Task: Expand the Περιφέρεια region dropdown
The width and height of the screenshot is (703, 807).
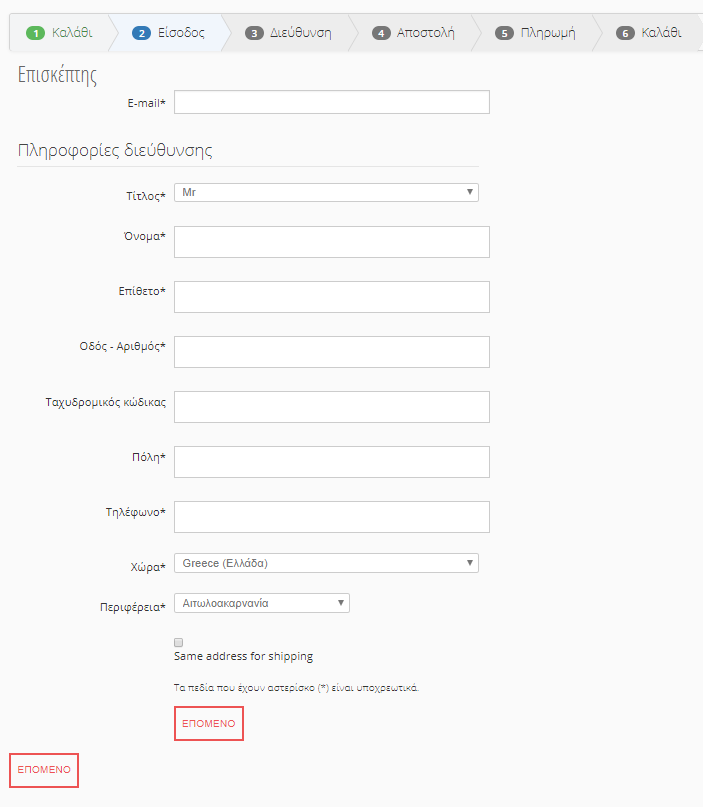Action: point(261,603)
